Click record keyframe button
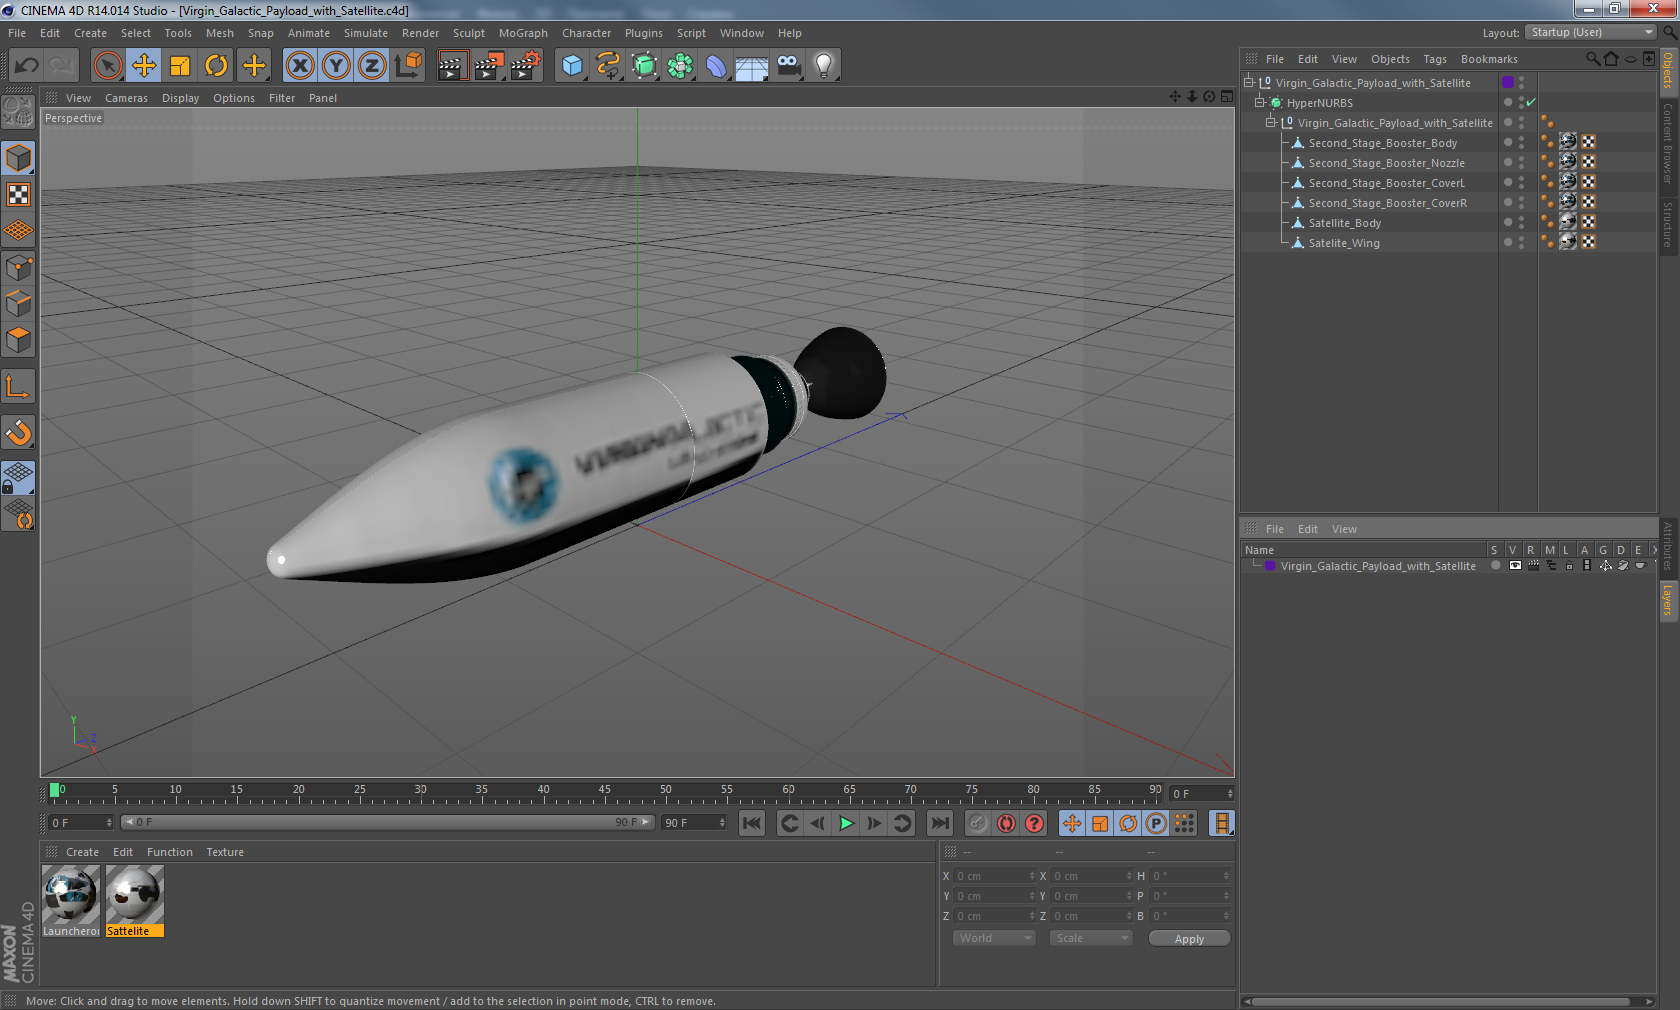1680x1010 pixels. point(978,823)
